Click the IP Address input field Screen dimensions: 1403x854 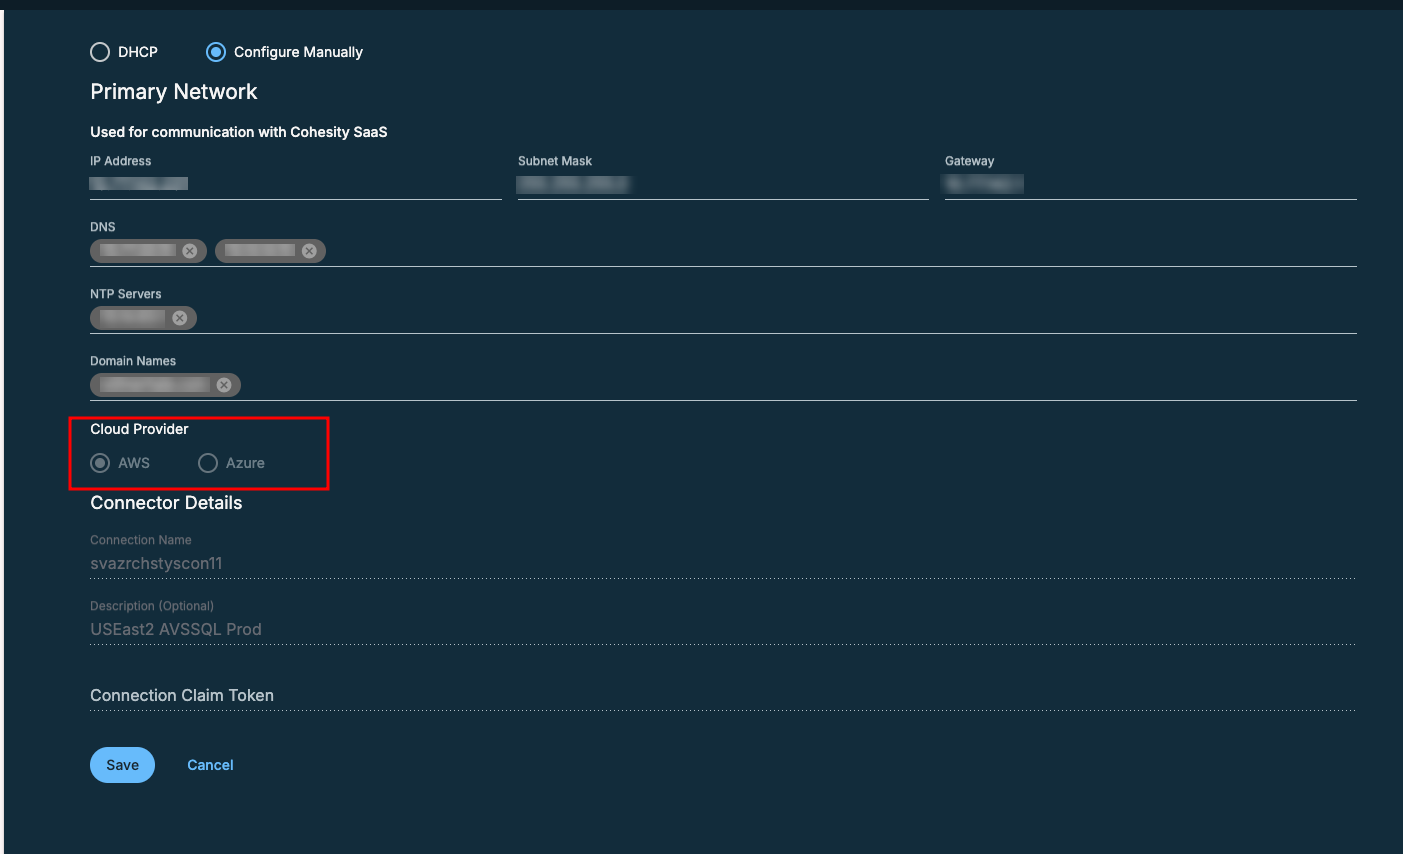click(295, 184)
